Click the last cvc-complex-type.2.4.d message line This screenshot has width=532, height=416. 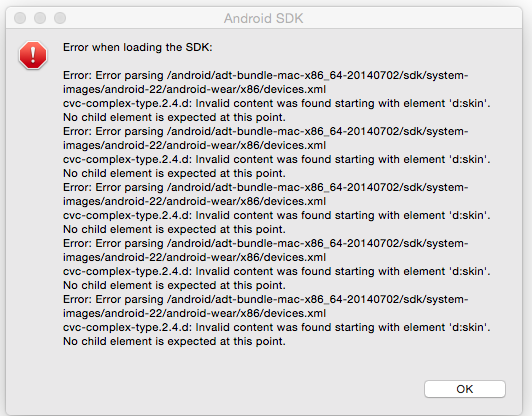277,327
